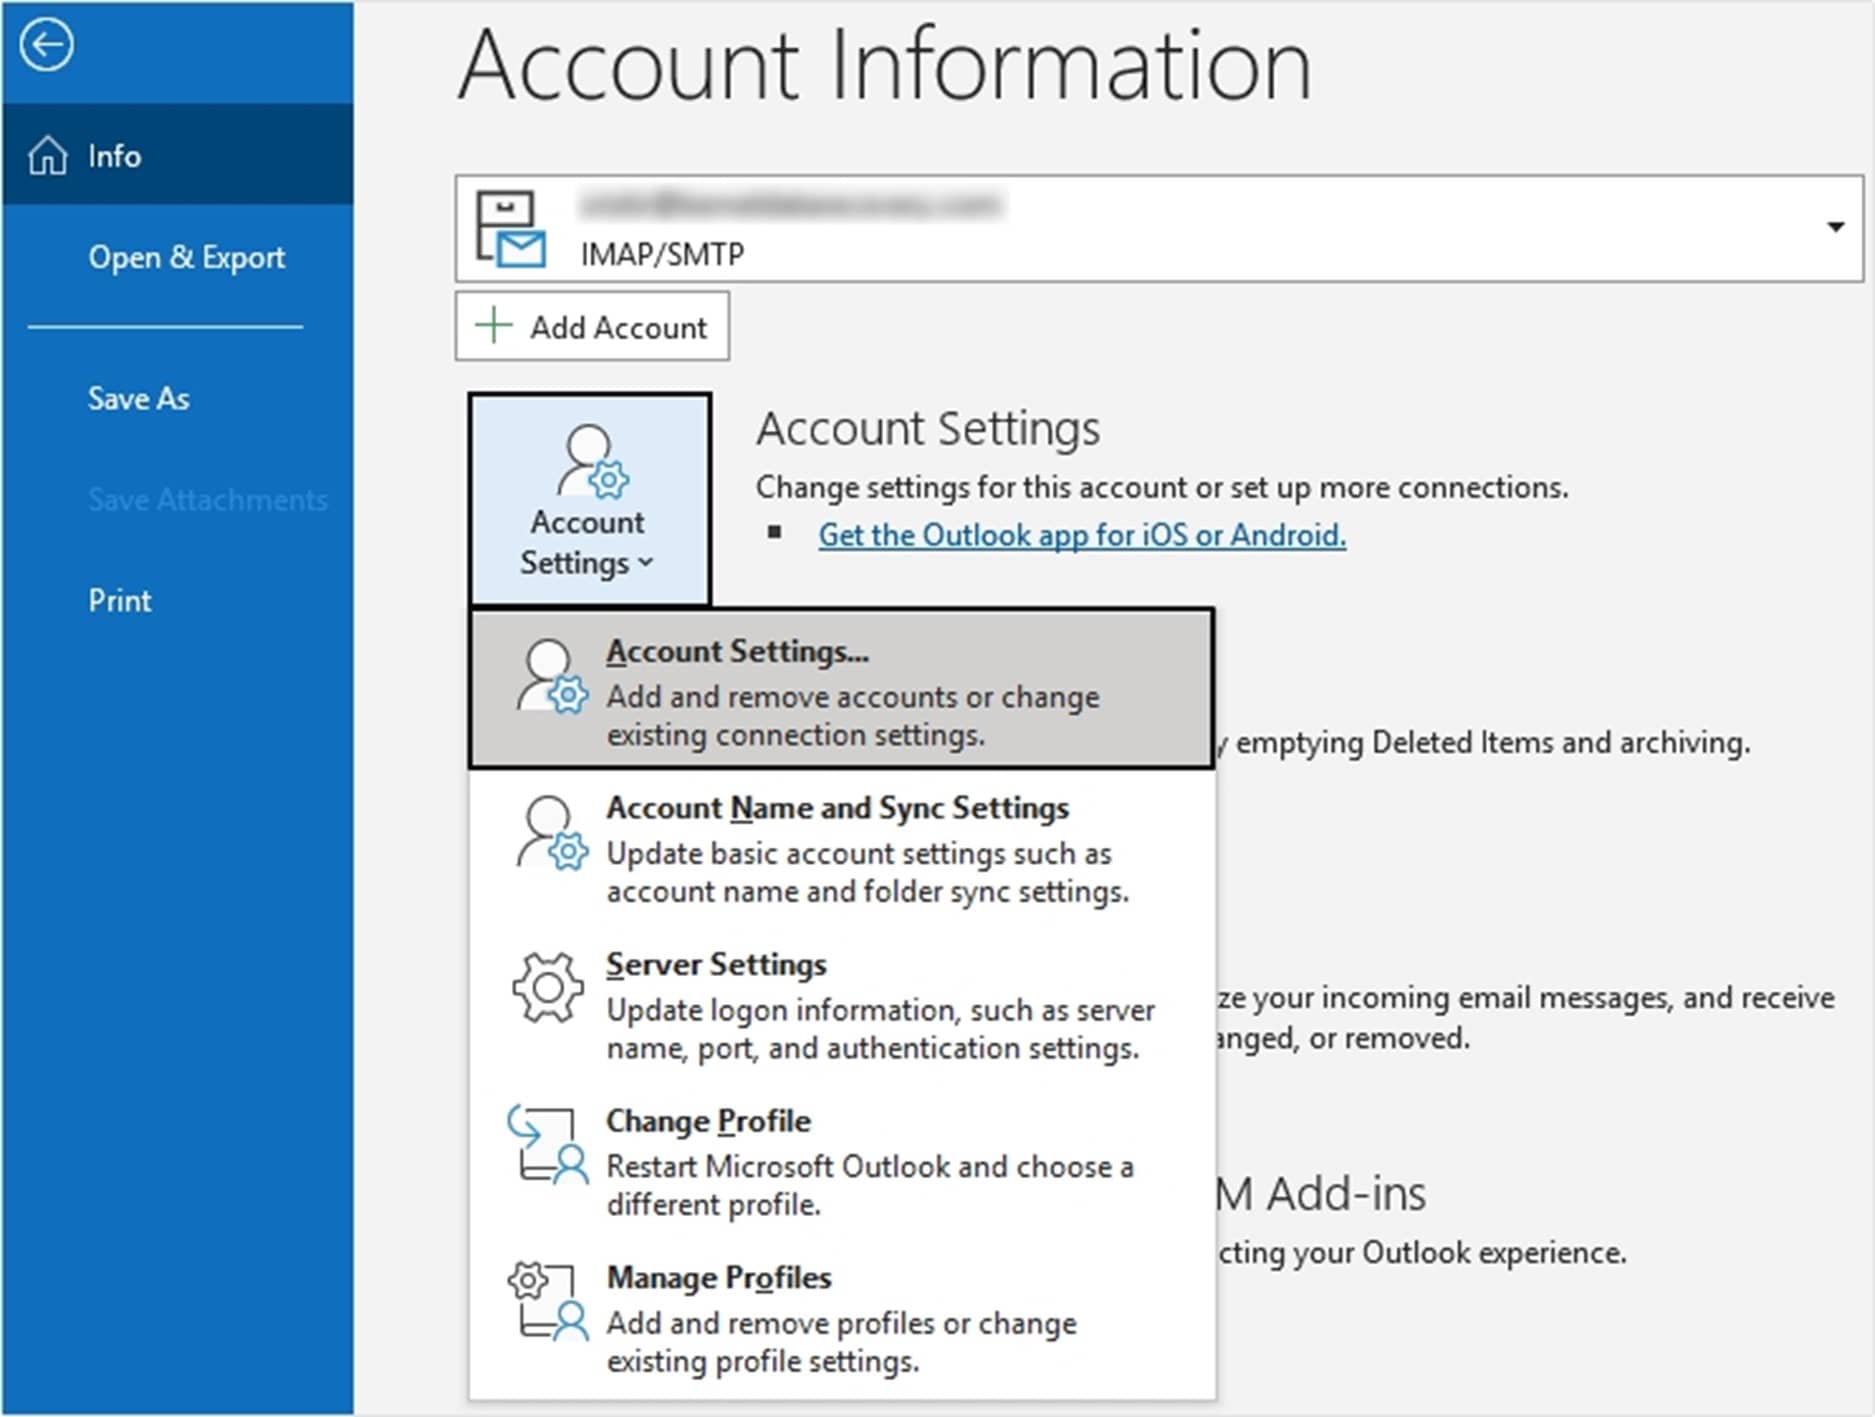Choose Change Profile option
The image size is (1875, 1417).
pos(842,1161)
